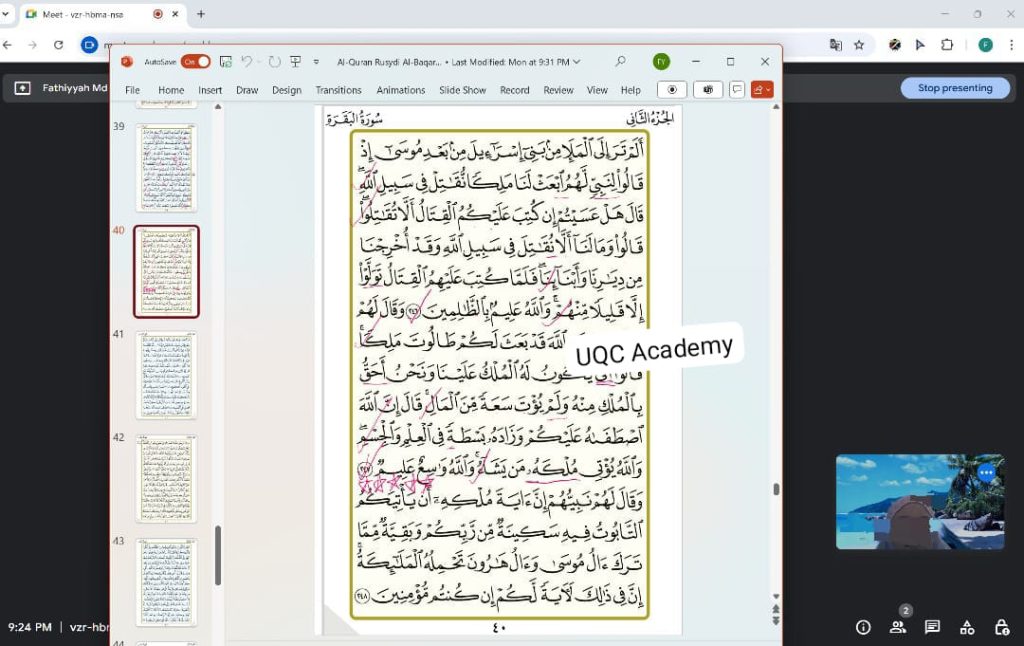This screenshot has width=1024, height=646.
Task: Open Meet host controls lock icon
Action: (1001, 627)
